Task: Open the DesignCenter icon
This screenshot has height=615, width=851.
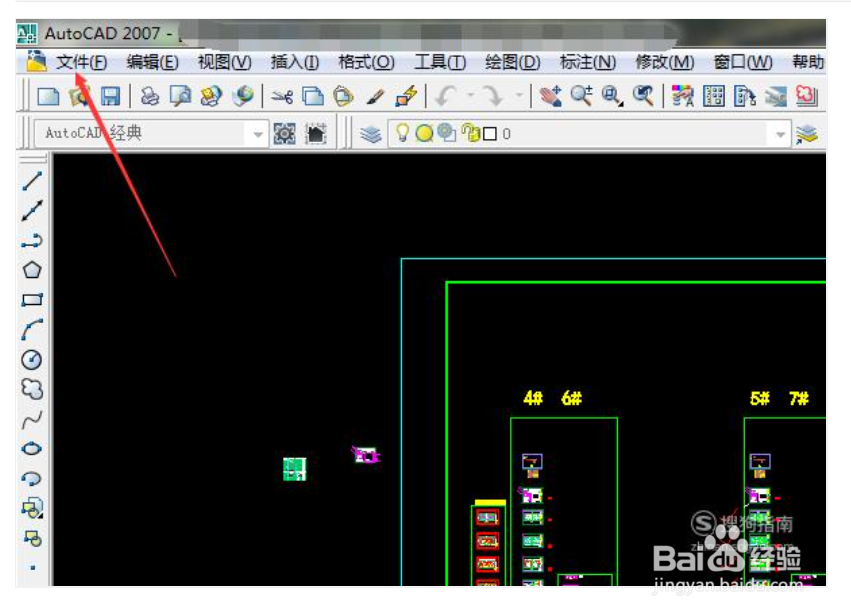Action: coord(714,96)
